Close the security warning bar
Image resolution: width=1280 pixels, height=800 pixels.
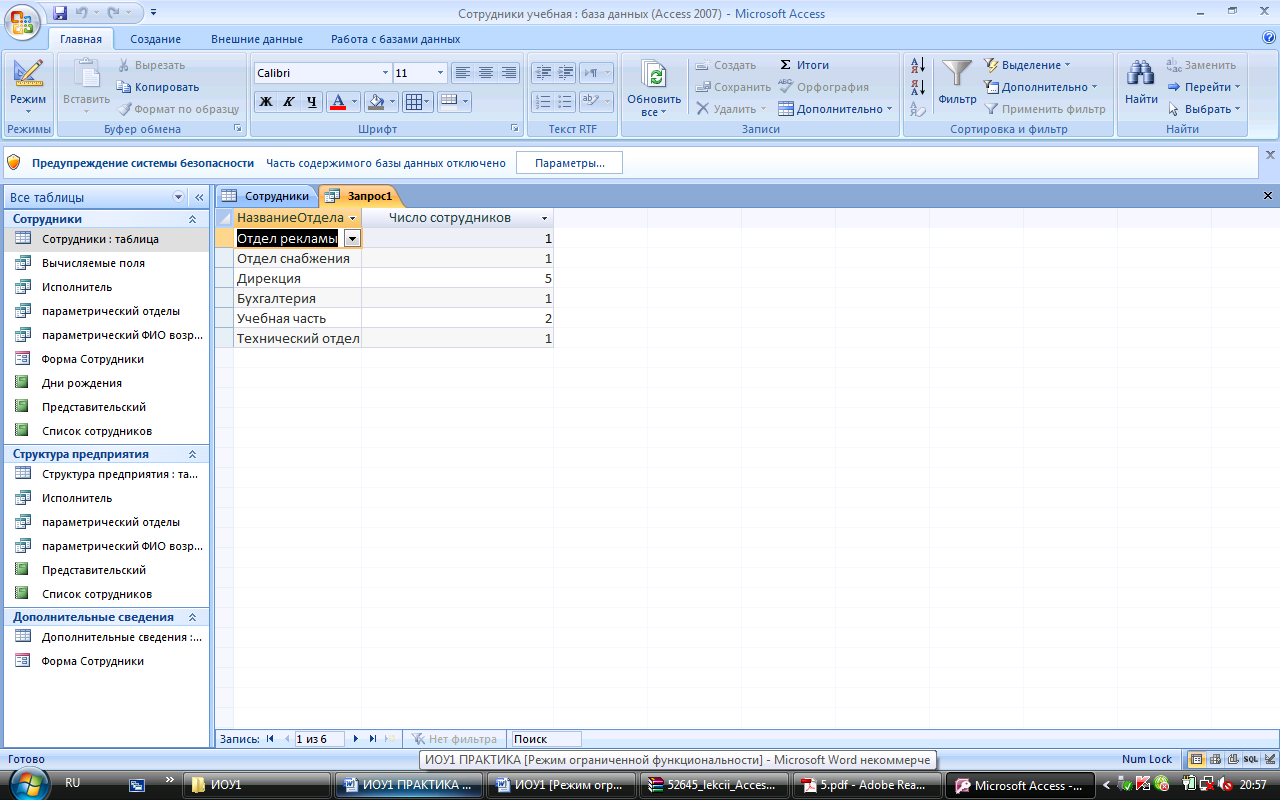tap(1270, 155)
